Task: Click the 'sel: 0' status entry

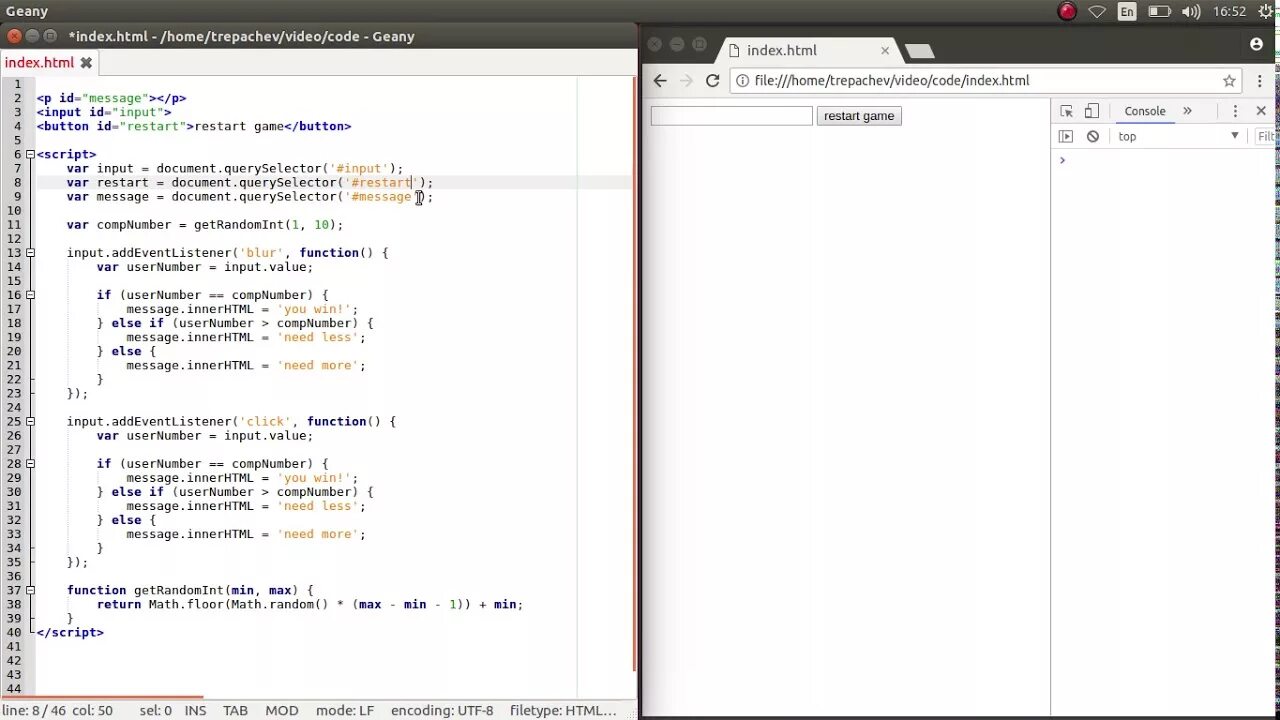Action: point(156,710)
